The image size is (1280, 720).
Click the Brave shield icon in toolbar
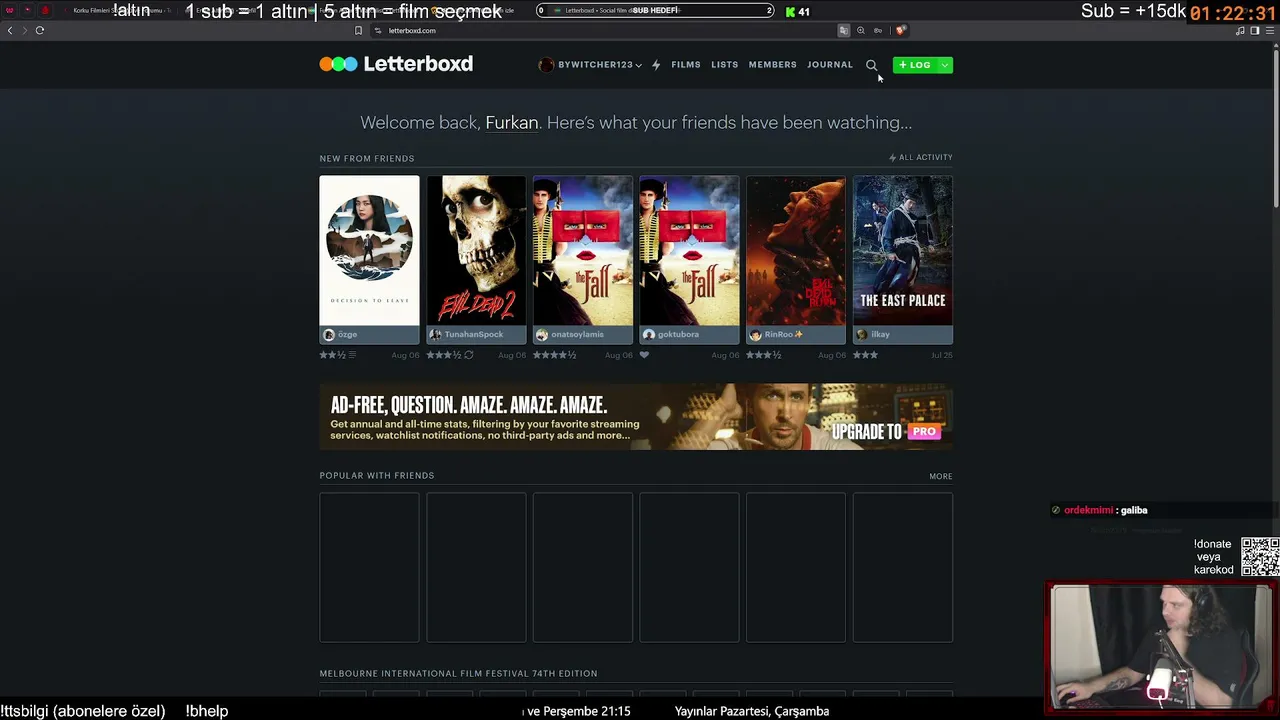pos(900,31)
